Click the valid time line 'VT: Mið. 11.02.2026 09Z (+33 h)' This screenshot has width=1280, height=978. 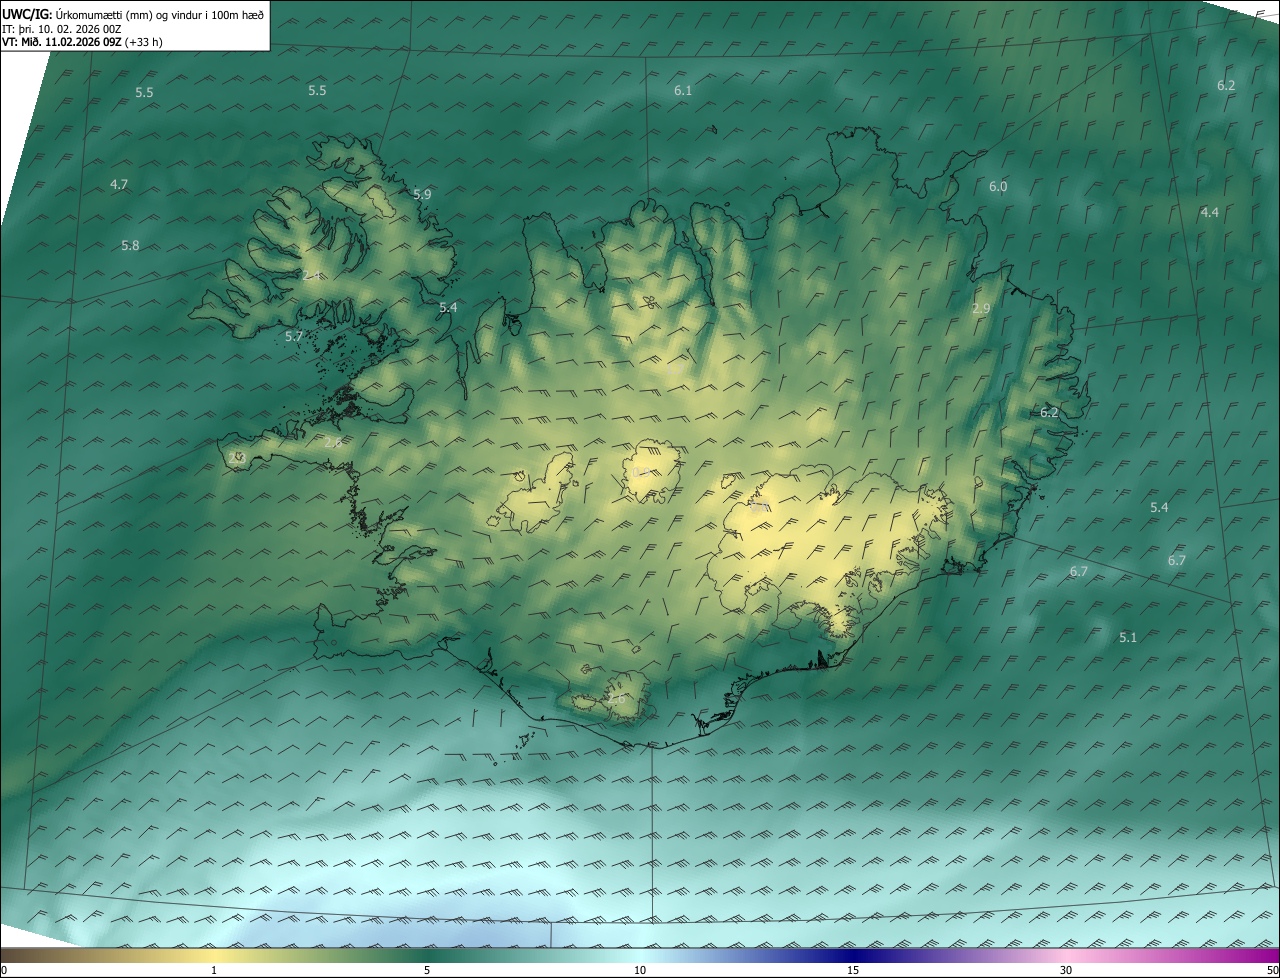pyautogui.click(x=82, y=42)
